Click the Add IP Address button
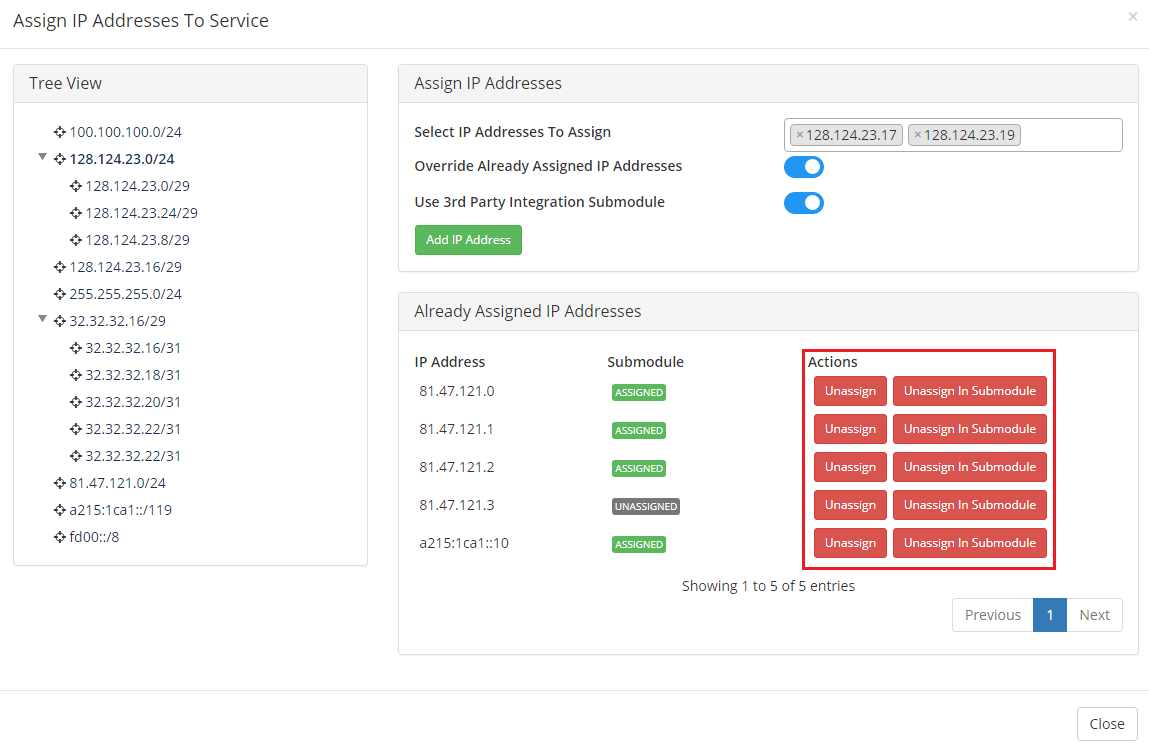The width and height of the screenshot is (1149, 746). 468,240
